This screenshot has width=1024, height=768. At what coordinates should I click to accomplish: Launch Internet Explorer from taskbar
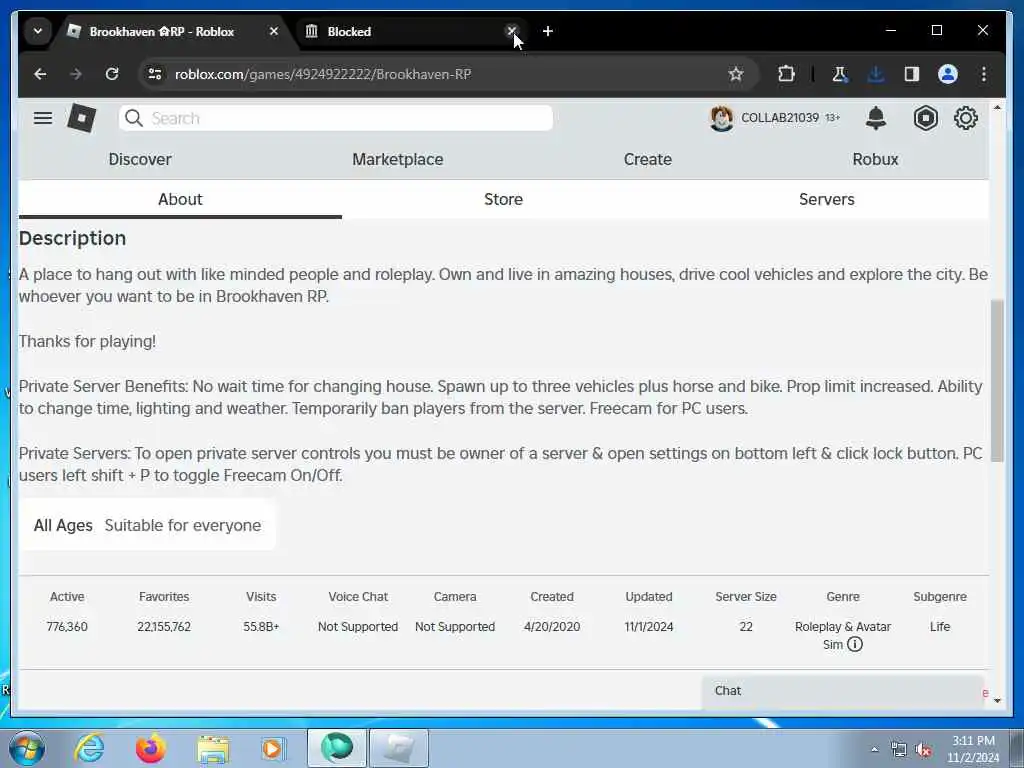click(89, 748)
